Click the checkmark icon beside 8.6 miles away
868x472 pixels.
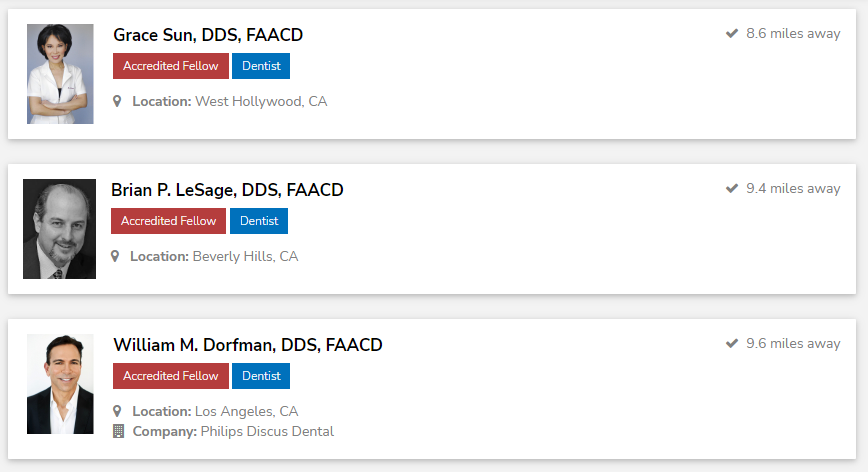(732, 33)
